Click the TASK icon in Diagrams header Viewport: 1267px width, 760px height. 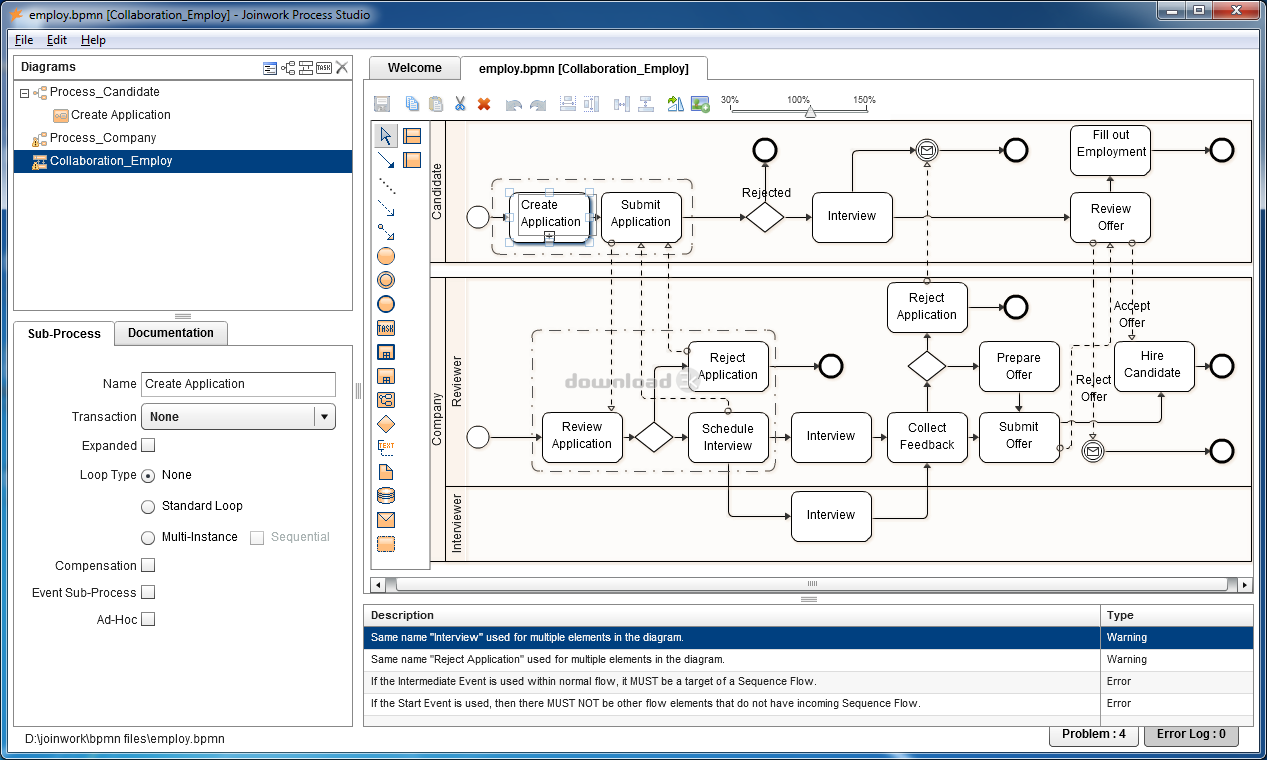(x=324, y=68)
